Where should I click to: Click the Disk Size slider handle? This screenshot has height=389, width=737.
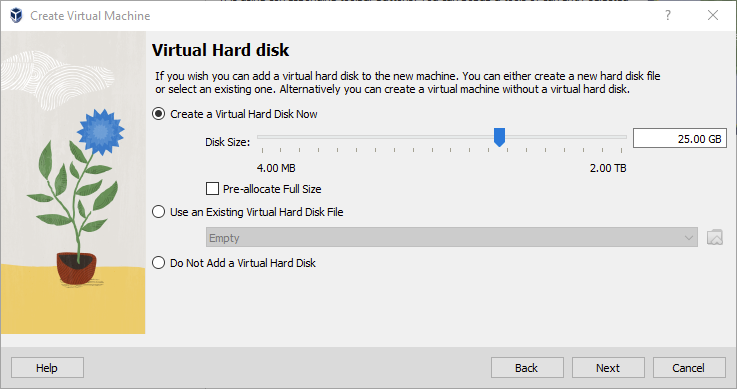[499, 137]
